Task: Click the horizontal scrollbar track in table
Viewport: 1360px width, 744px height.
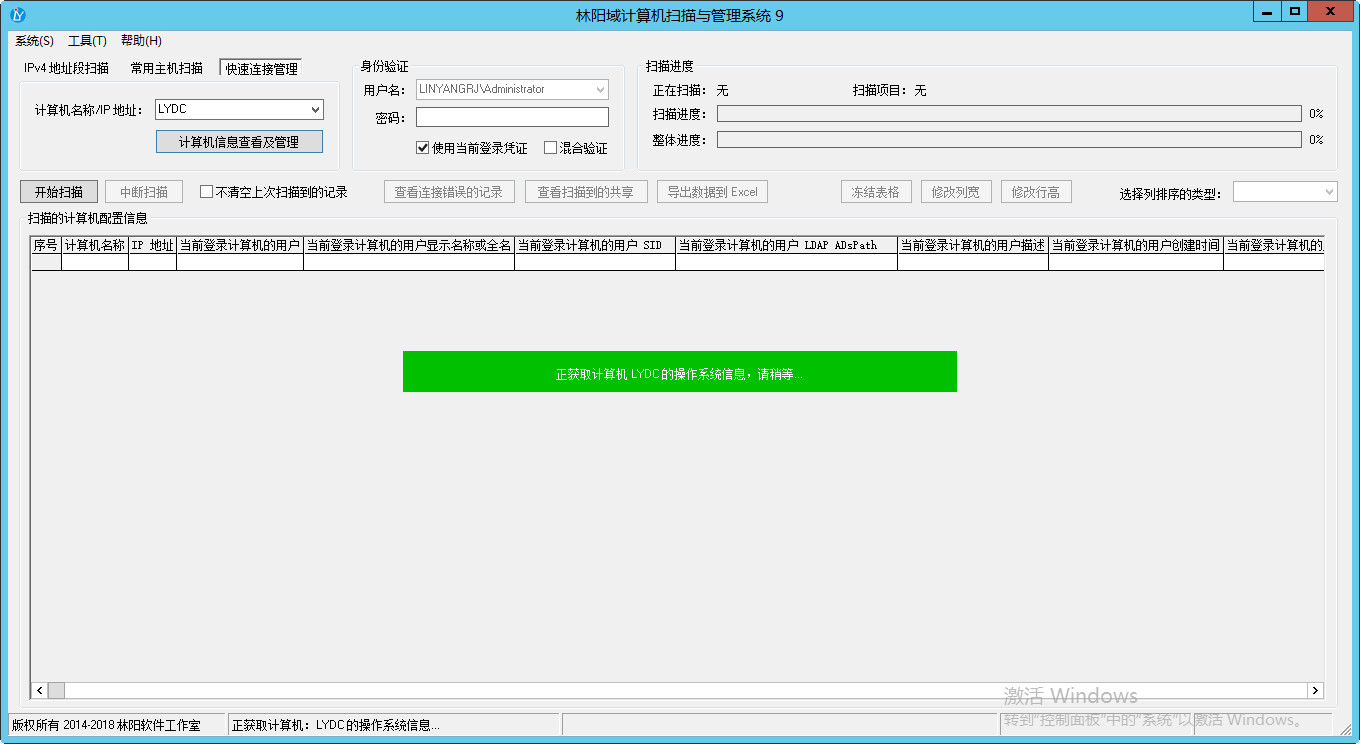Action: (x=680, y=691)
